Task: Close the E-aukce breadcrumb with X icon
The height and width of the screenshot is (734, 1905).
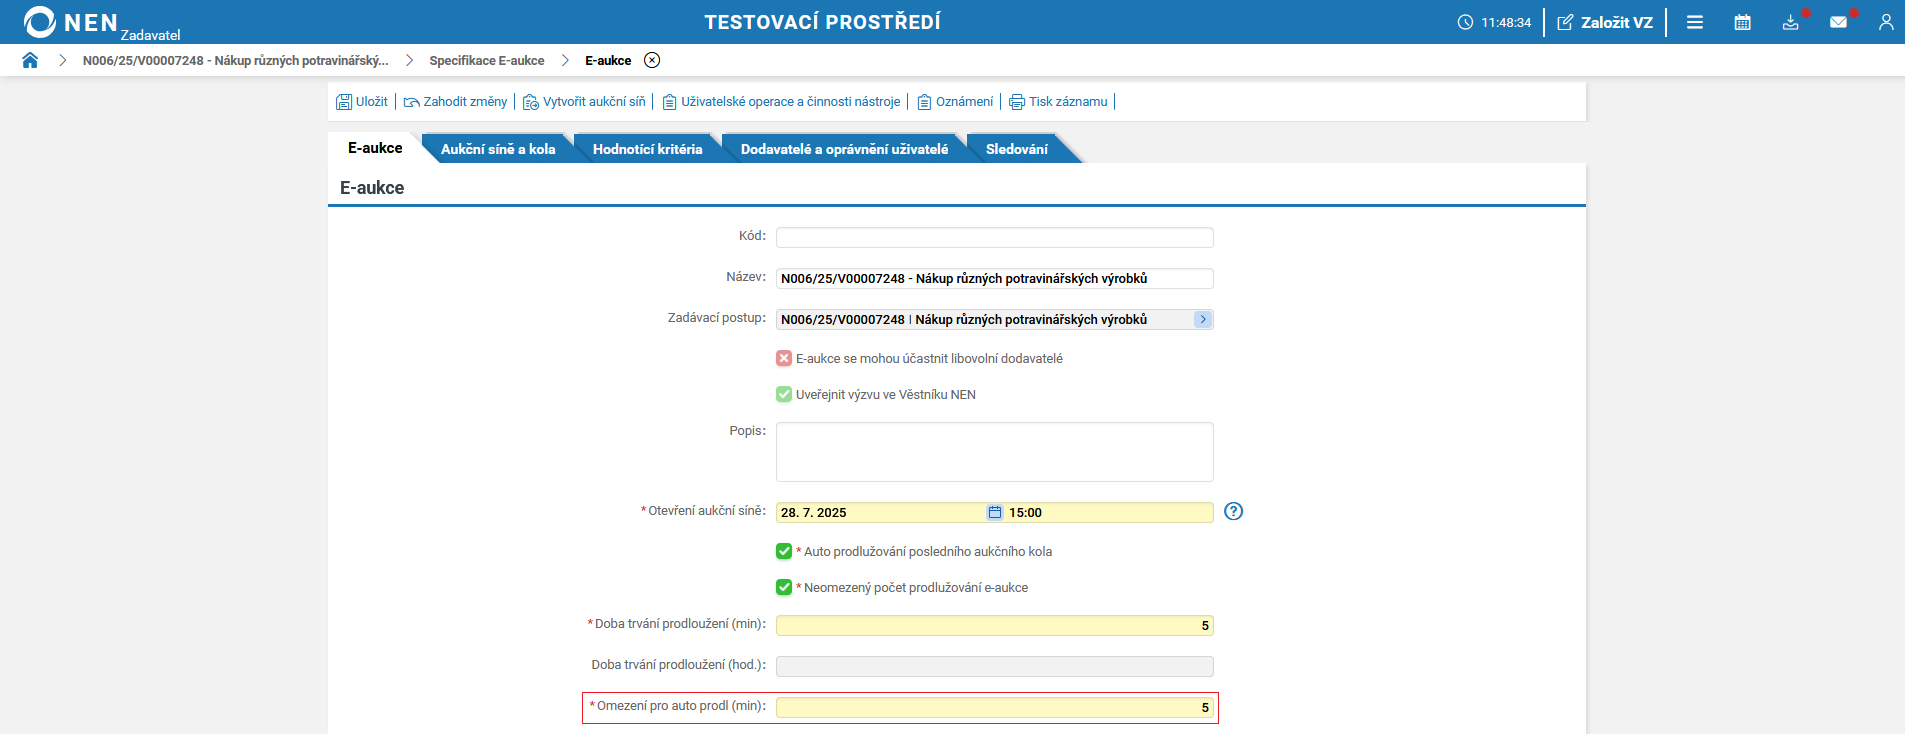Action: pos(652,60)
